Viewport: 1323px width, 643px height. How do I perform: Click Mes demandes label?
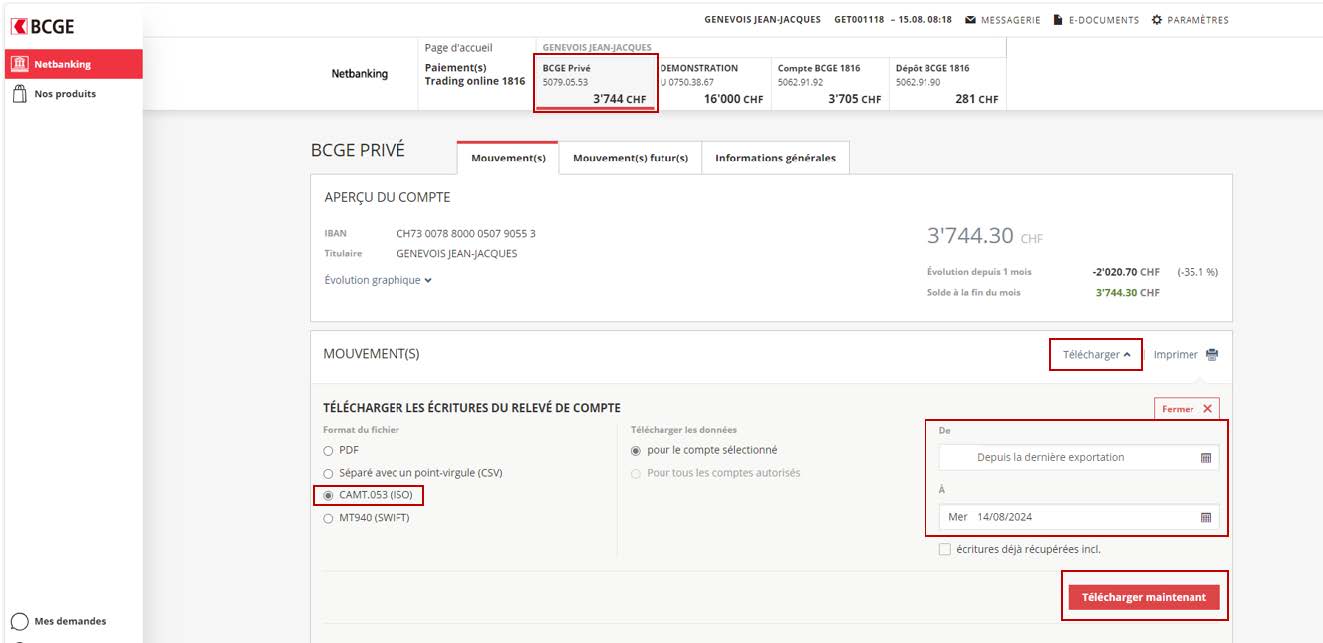[70, 621]
